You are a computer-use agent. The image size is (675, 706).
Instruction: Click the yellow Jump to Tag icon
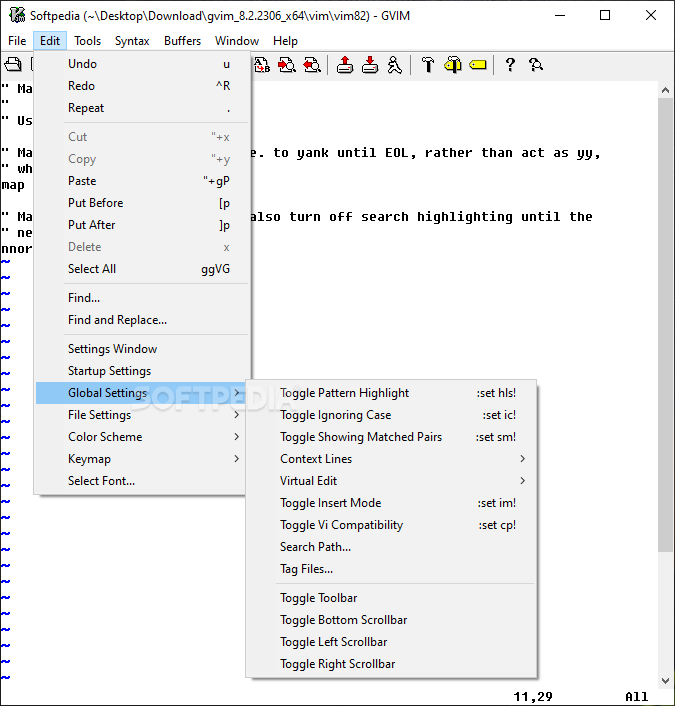point(478,65)
